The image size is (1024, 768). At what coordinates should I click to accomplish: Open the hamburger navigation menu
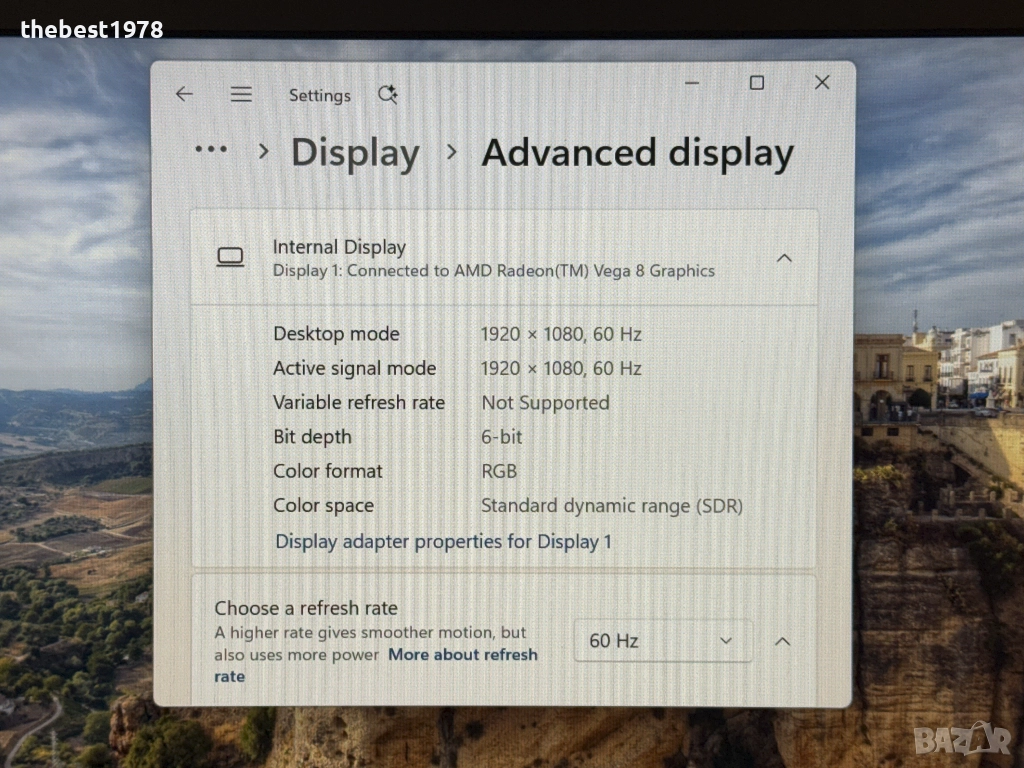coord(241,94)
